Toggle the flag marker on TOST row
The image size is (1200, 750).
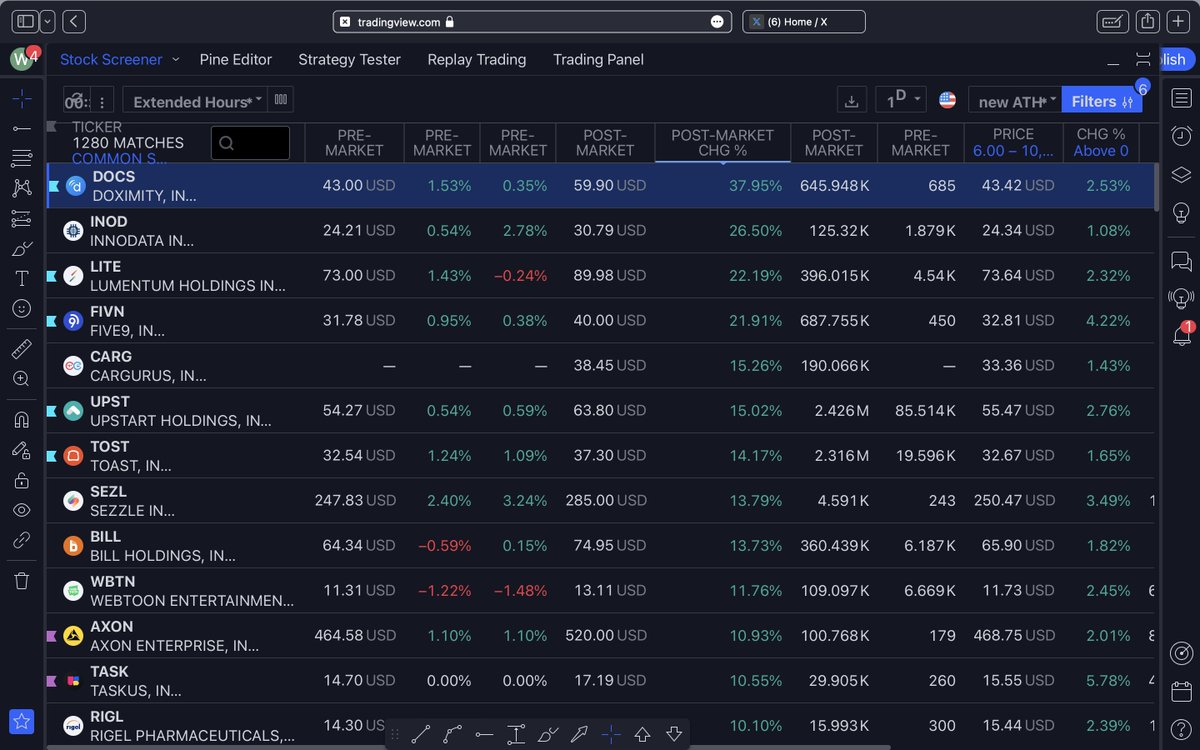coord(53,455)
